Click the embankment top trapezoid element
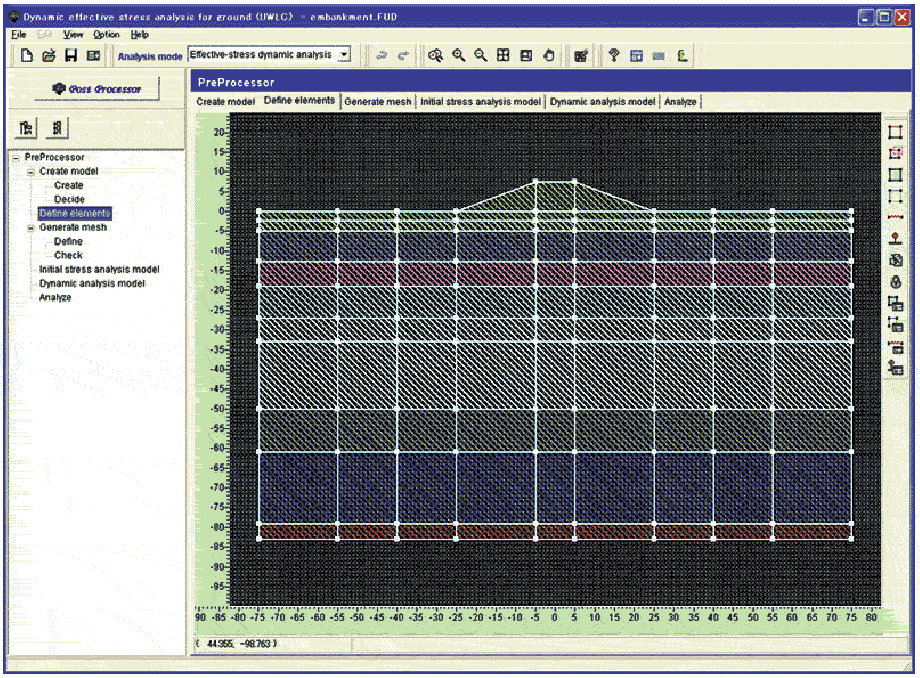Image resolution: width=920 pixels, height=678 pixels. click(554, 195)
